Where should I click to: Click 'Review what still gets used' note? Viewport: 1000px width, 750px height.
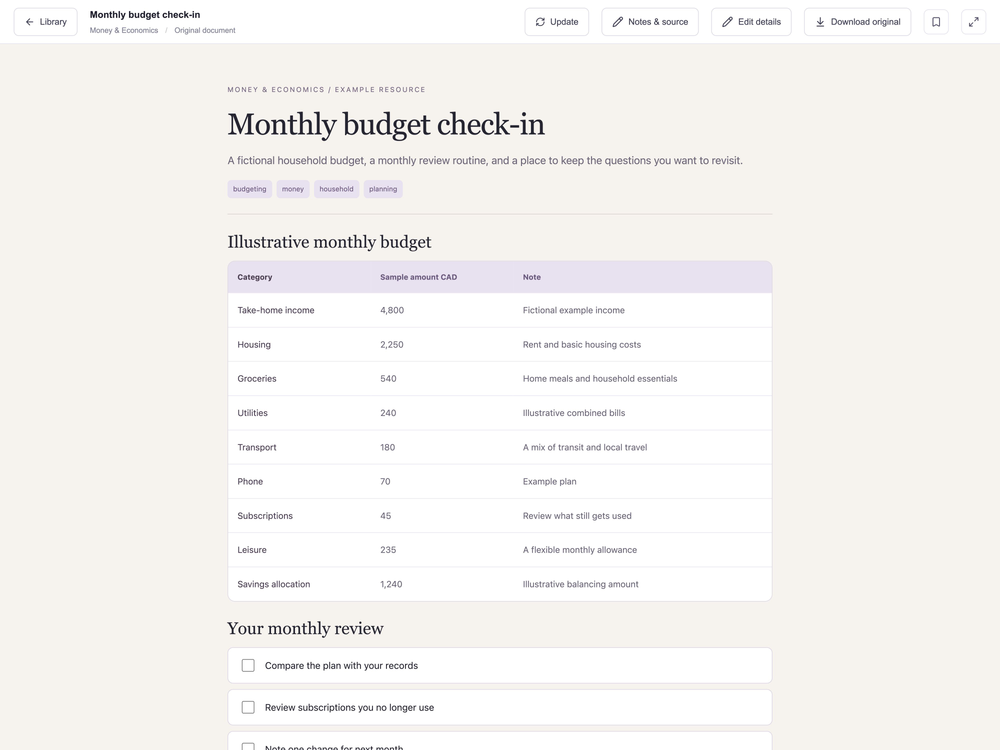tap(577, 515)
